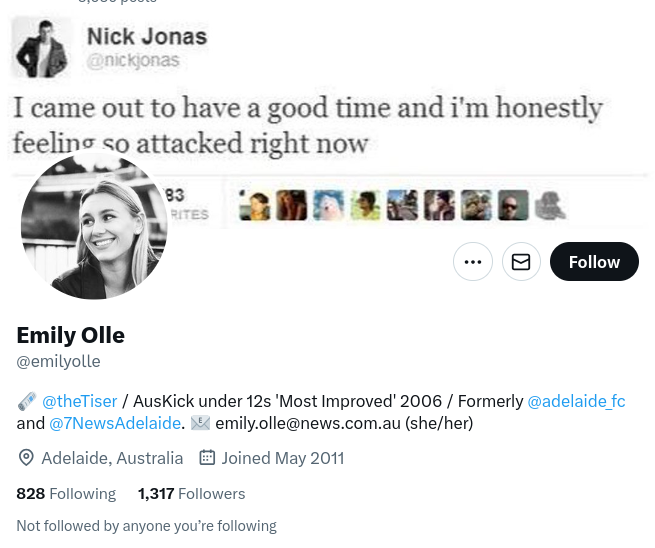Click the envelope message icon

pyautogui.click(x=521, y=262)
